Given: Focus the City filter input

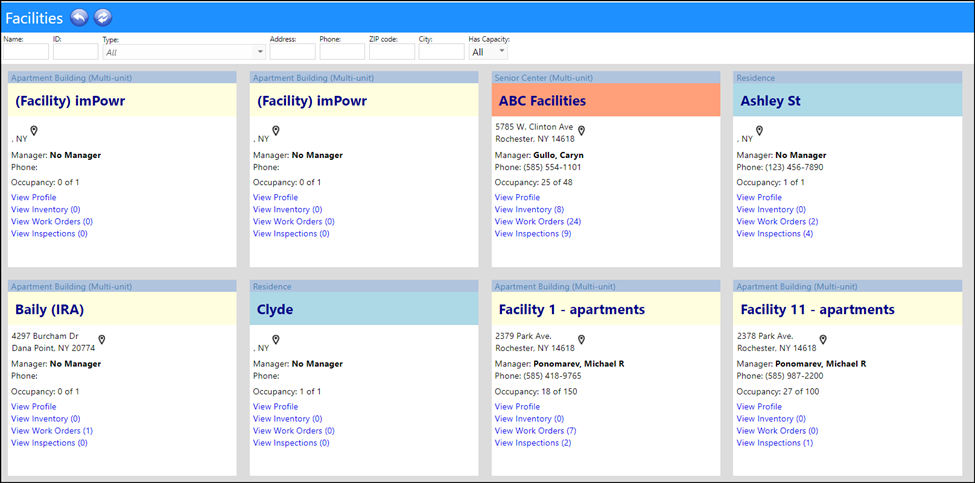Looking at the screenshot, I should [x=441, y=52].
